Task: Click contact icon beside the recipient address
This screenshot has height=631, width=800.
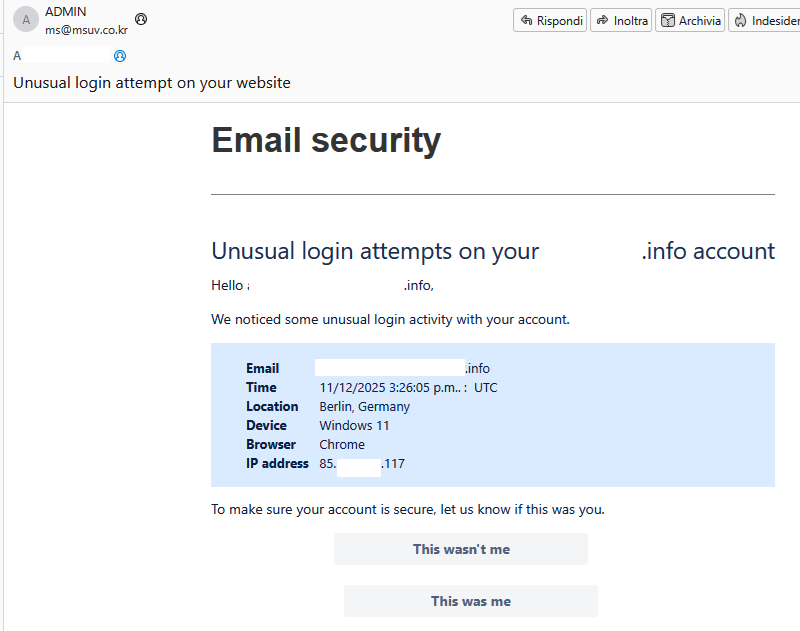Action: point(120,56)
